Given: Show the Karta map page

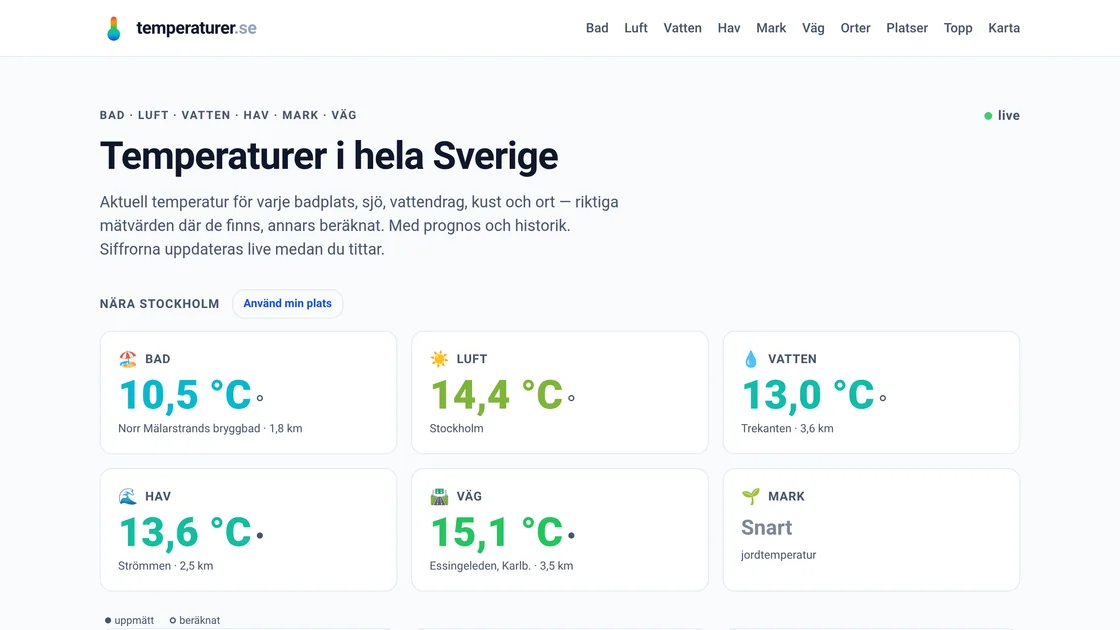Looking at the screenshot, I should (x=1004, y=28).
